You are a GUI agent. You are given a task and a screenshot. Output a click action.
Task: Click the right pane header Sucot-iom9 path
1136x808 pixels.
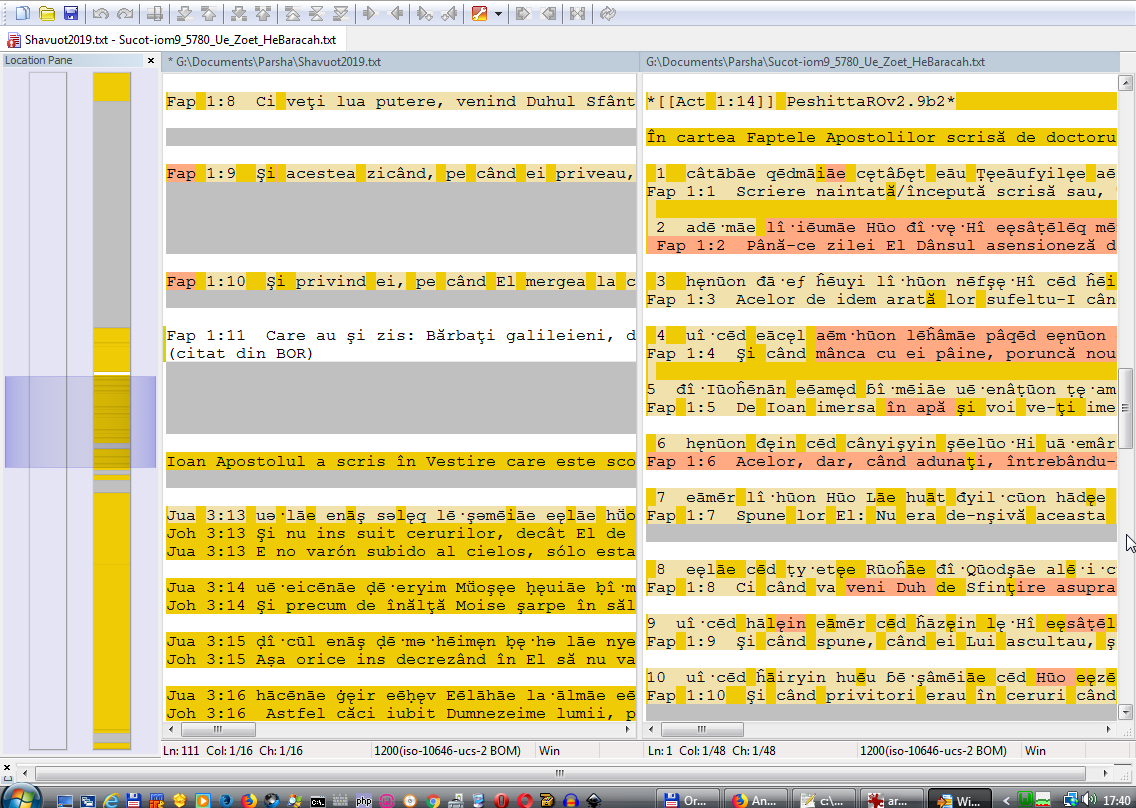pyautogui.click(x=815, y=62)
